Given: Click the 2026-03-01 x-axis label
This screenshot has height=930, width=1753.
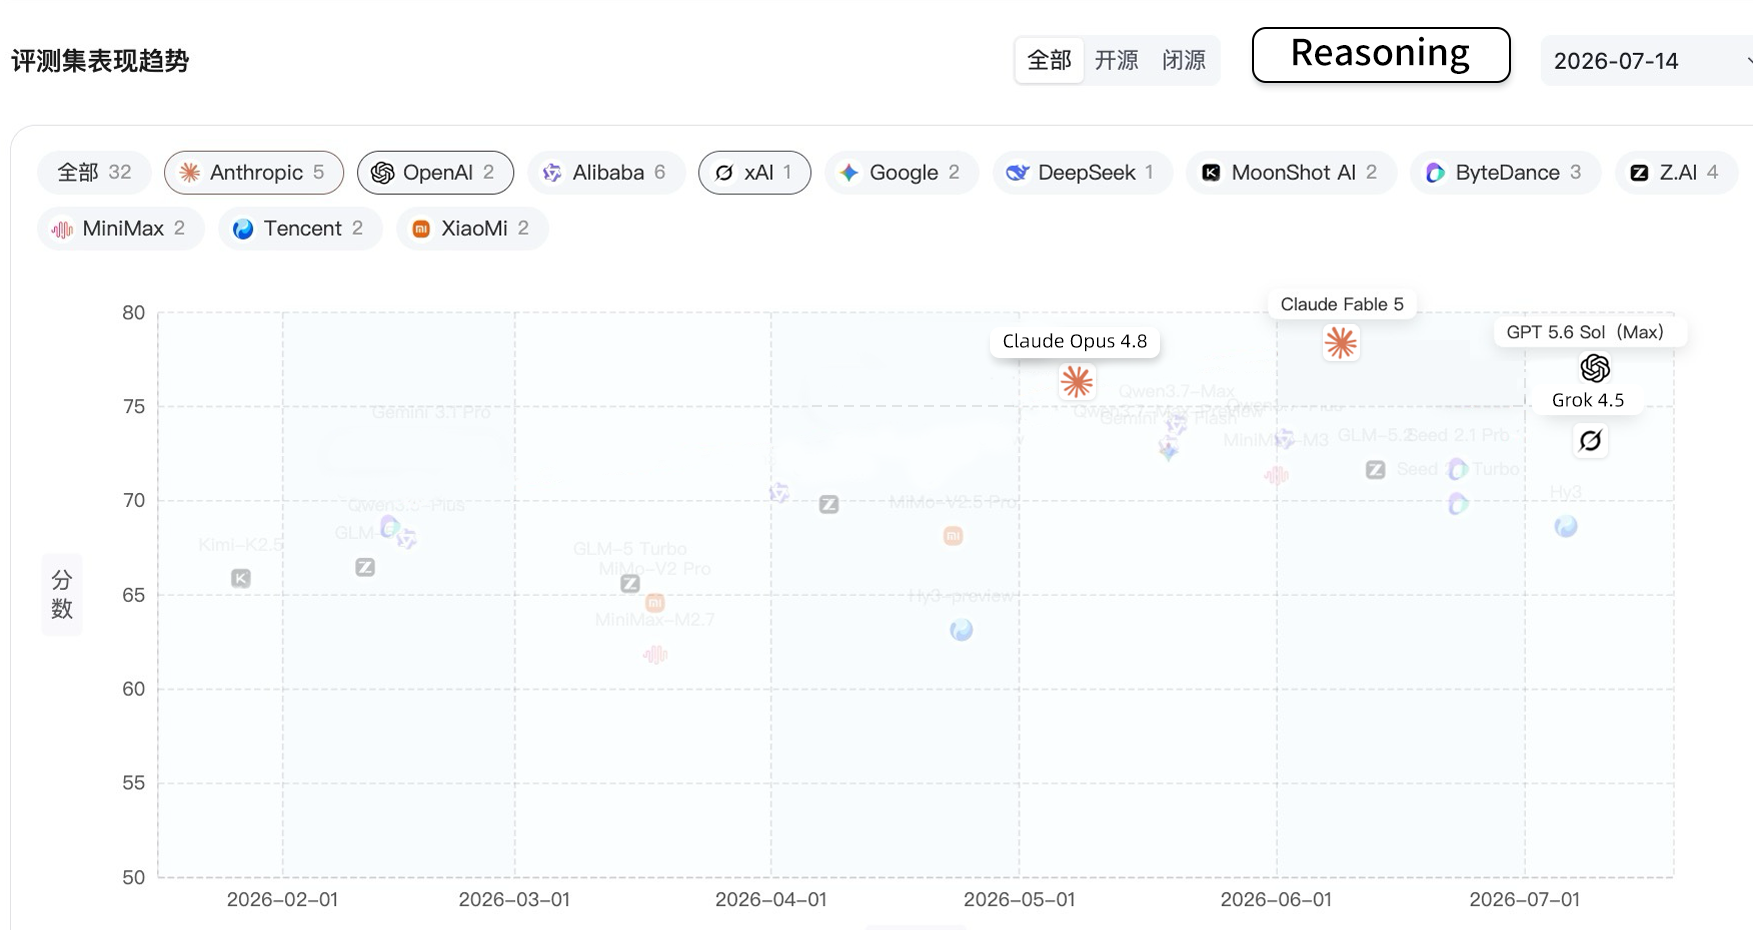Looking at the screenshot, I should 515,899.
